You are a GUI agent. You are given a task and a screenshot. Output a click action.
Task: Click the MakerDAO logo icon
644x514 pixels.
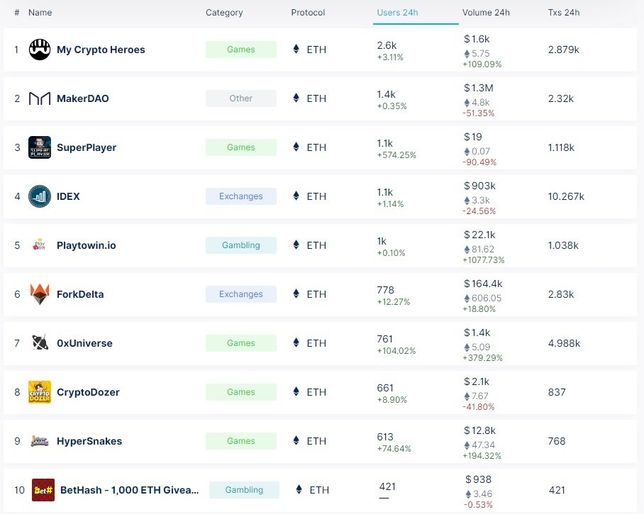click(40, 98)
